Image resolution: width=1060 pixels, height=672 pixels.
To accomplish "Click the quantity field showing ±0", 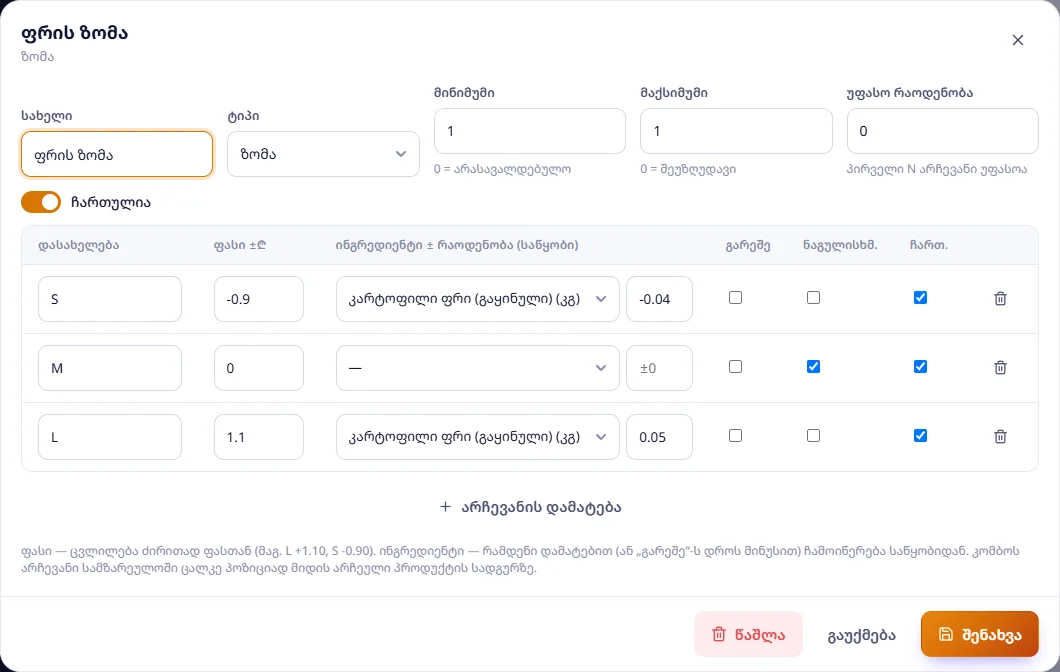I will click(659, 368).
